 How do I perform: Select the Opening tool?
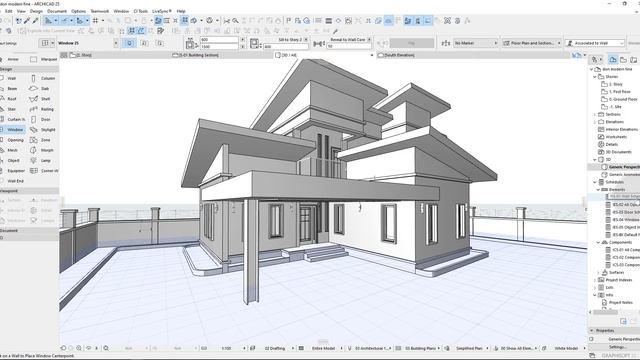pos(13,140)
